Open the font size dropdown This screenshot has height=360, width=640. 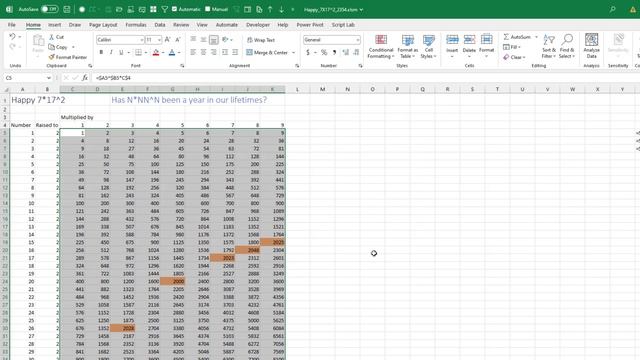159,40
